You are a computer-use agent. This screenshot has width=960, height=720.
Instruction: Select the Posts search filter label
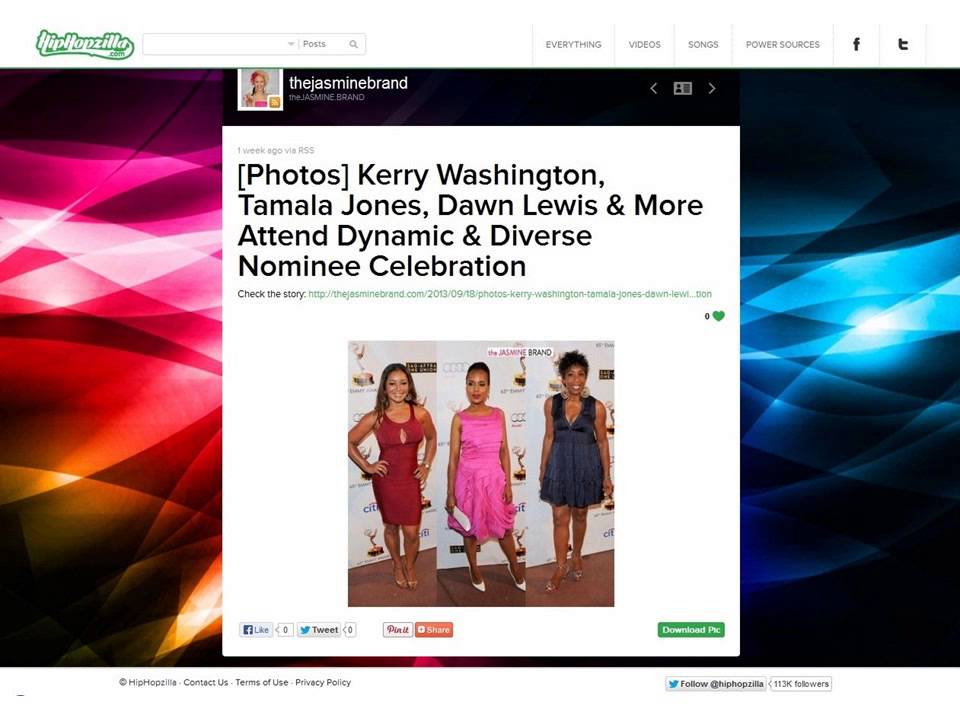(x=314, y=44)
